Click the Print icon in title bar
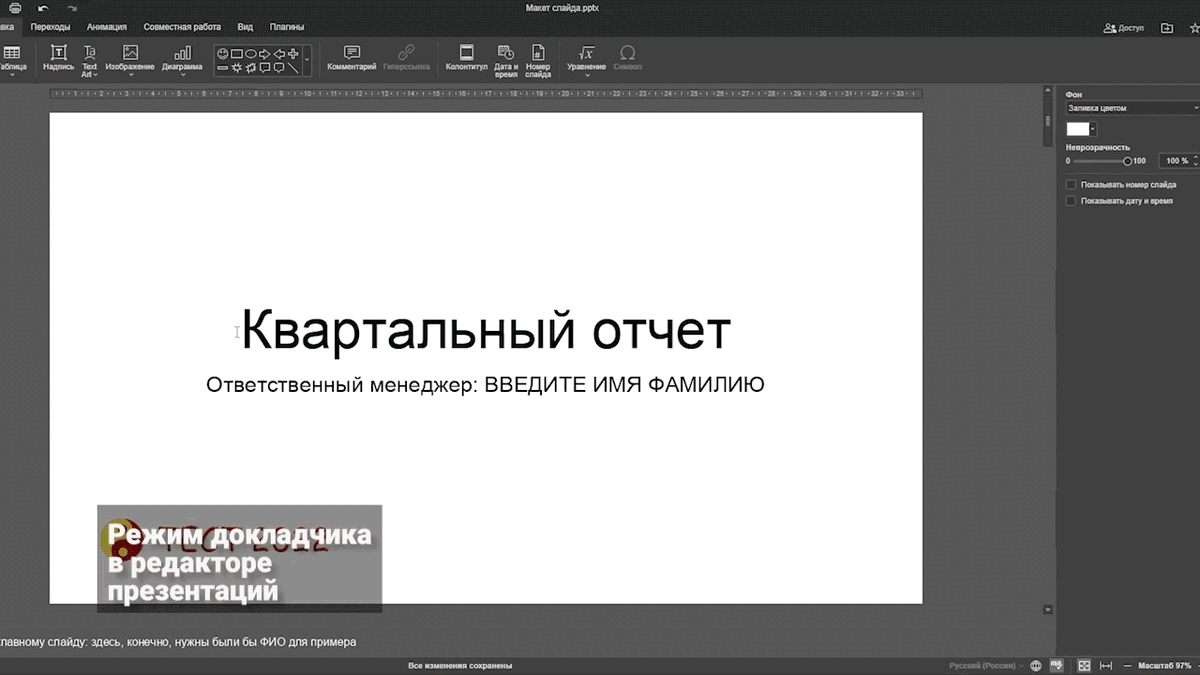 [x=15, y=8]
